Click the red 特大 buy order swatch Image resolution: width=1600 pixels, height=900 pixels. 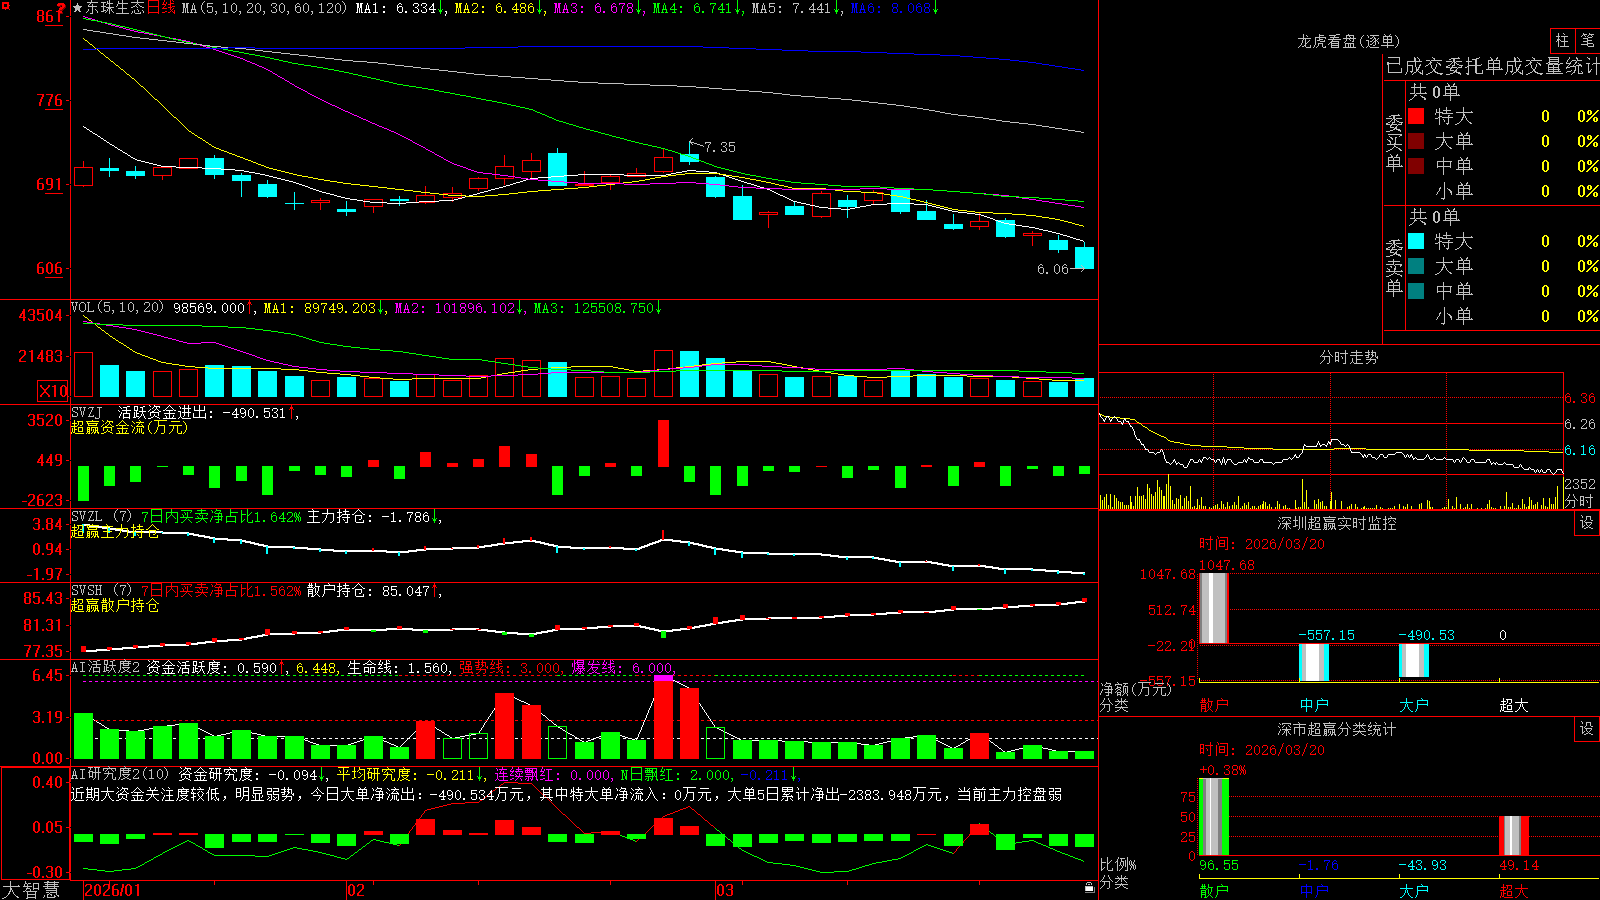1416,116
